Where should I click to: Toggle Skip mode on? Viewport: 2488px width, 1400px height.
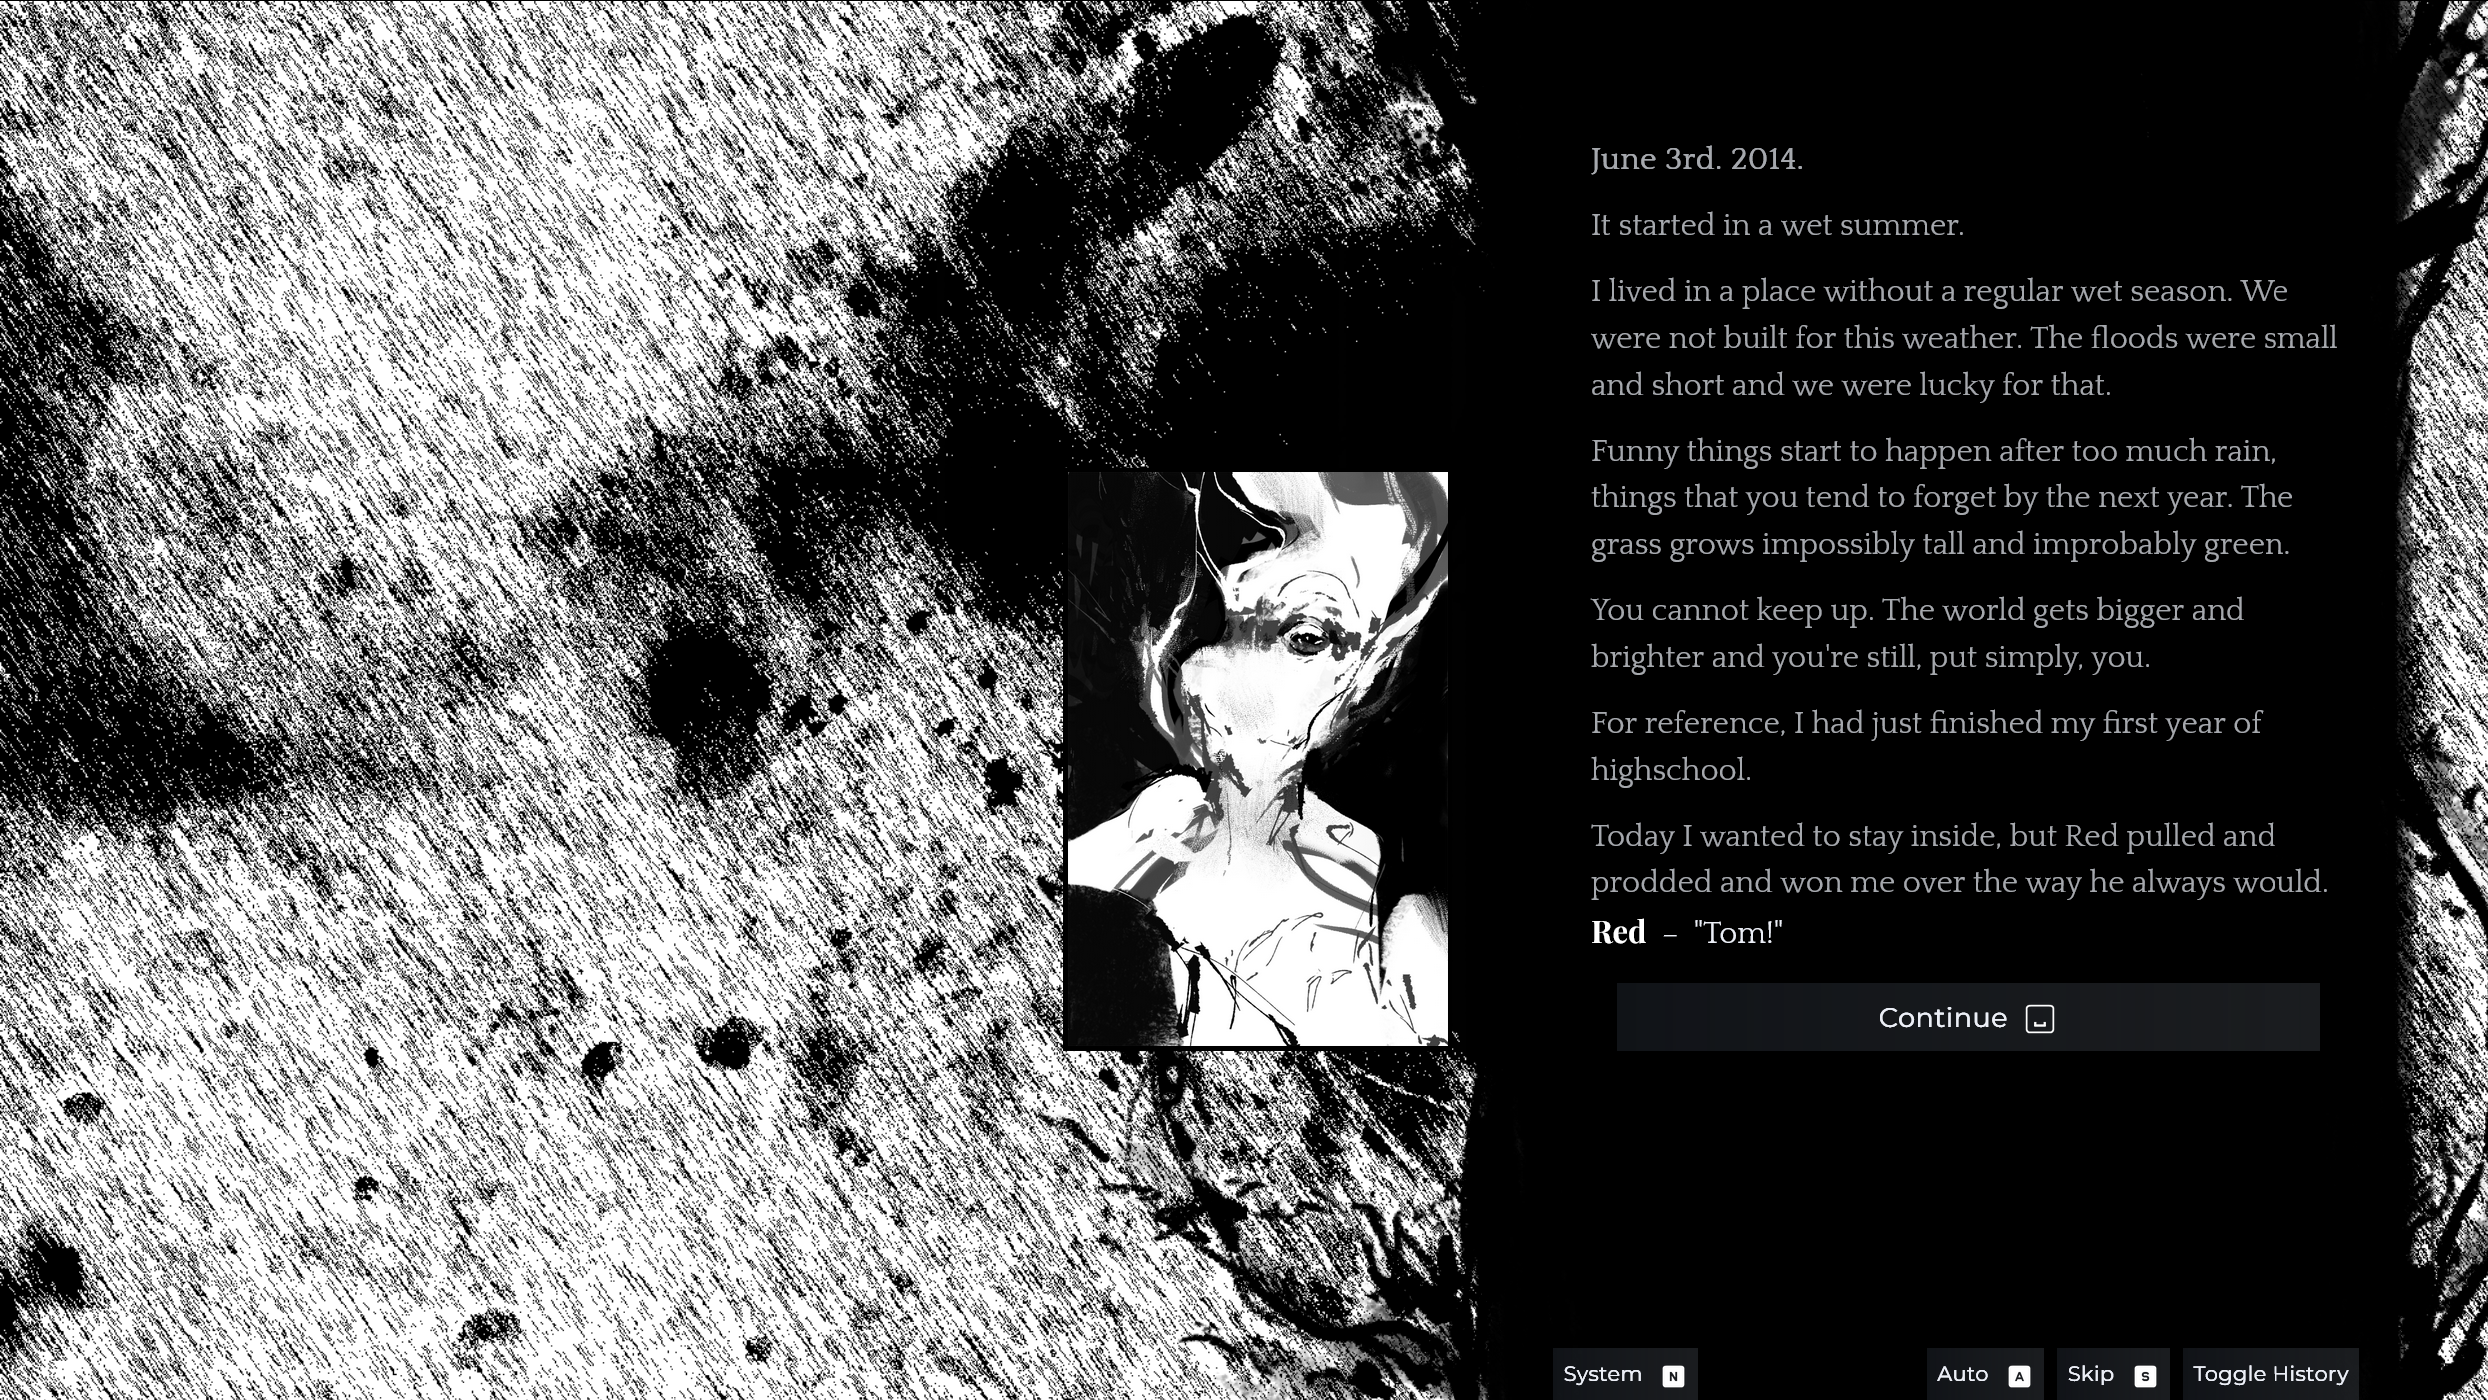2090,1374
